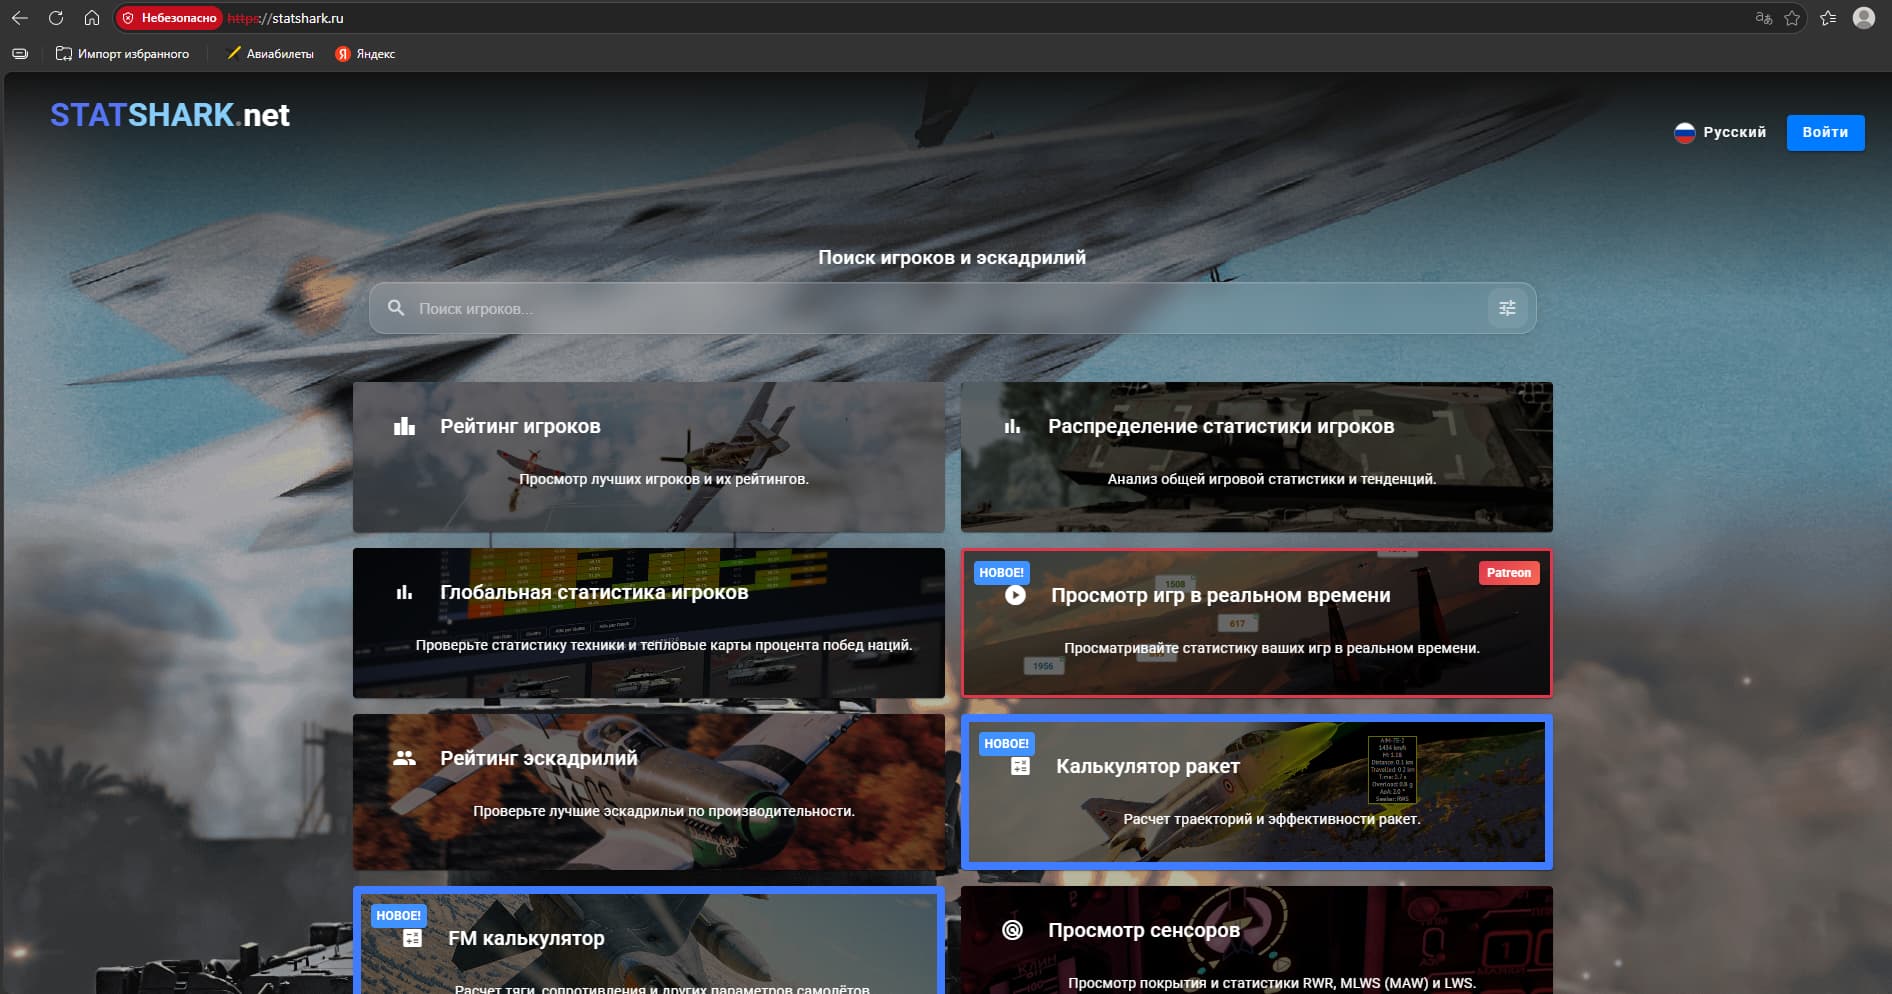Click the Небезопасно security badge

pyautogui.click(x=169, y=18)
